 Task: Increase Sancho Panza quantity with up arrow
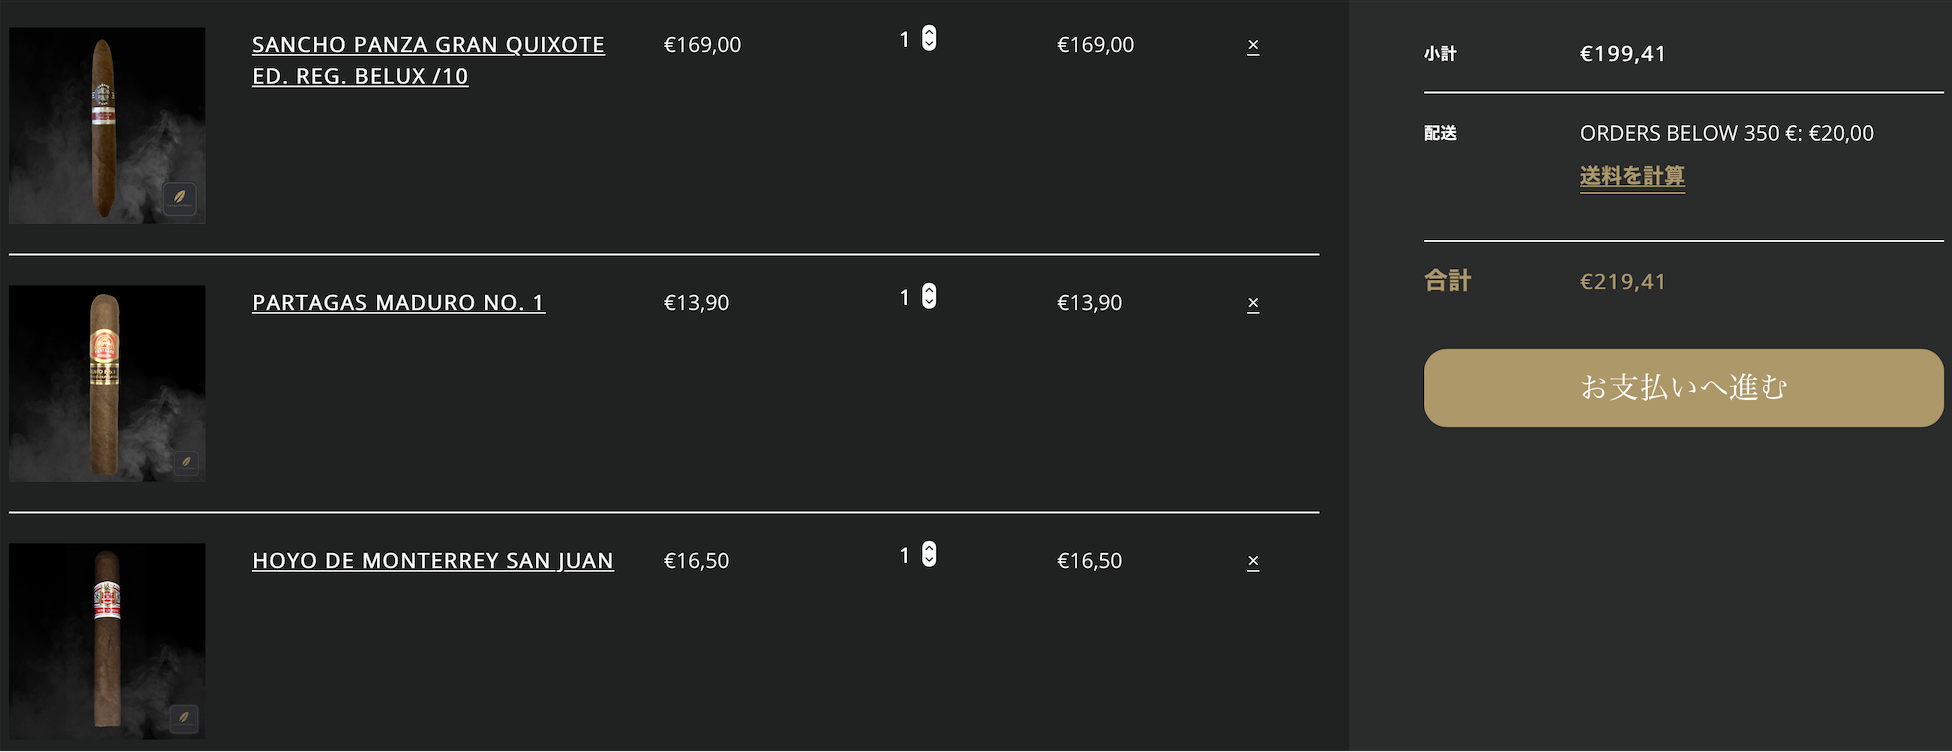(x=929, y=32)
